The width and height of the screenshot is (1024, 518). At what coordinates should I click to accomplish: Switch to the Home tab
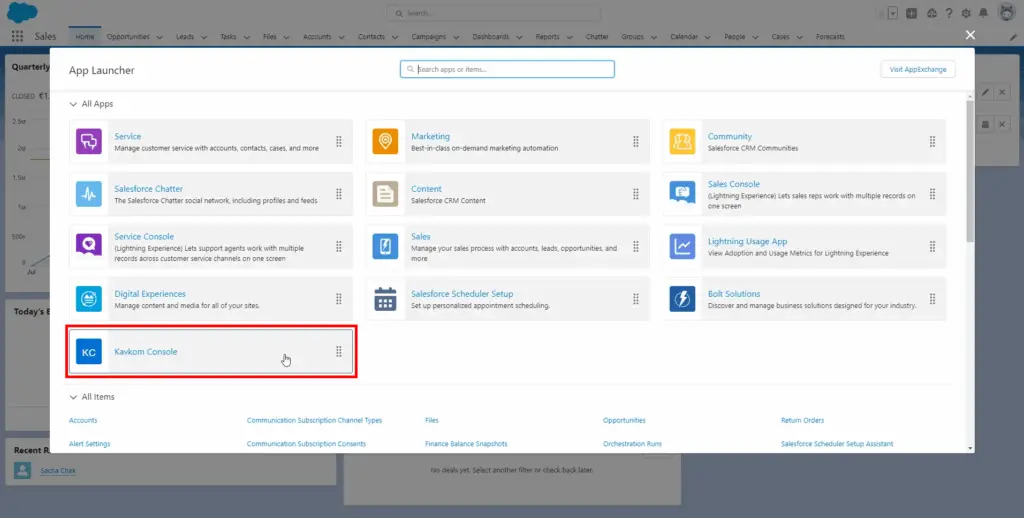click(85, 37)
